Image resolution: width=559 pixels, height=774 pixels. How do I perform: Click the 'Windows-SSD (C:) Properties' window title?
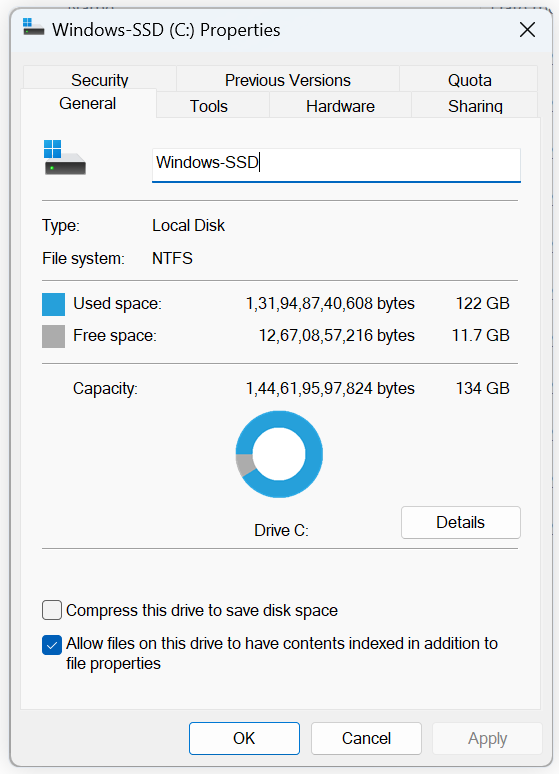[x=166, y=30]
